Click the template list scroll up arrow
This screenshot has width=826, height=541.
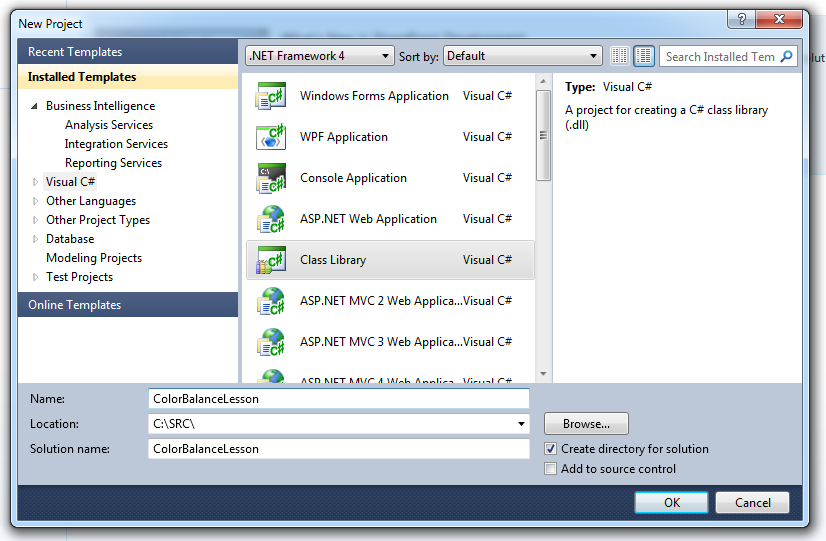click(x=543, y=81)
